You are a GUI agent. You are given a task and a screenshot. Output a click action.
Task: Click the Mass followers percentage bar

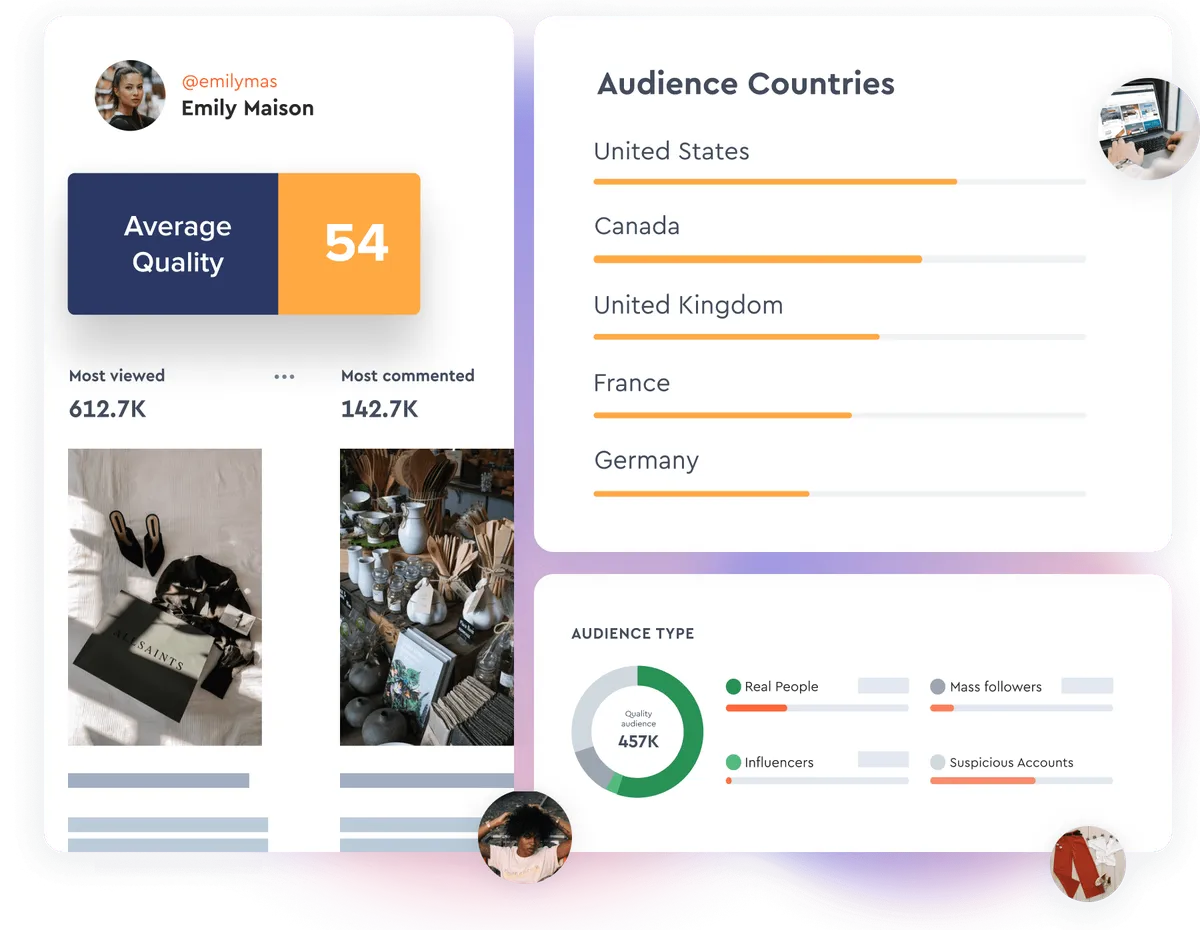click(1021, 708)
